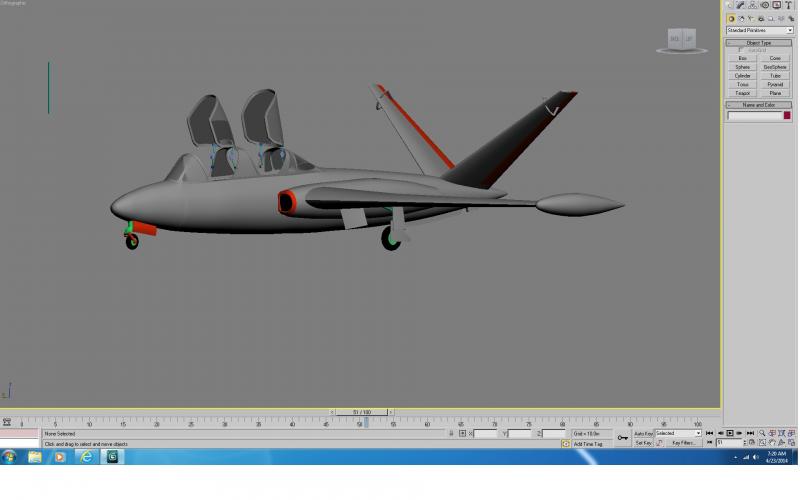Open the Hierarchy command panel tab
Image resolution: width=800 pixels, height=500 pixels.
click(753, 5)
